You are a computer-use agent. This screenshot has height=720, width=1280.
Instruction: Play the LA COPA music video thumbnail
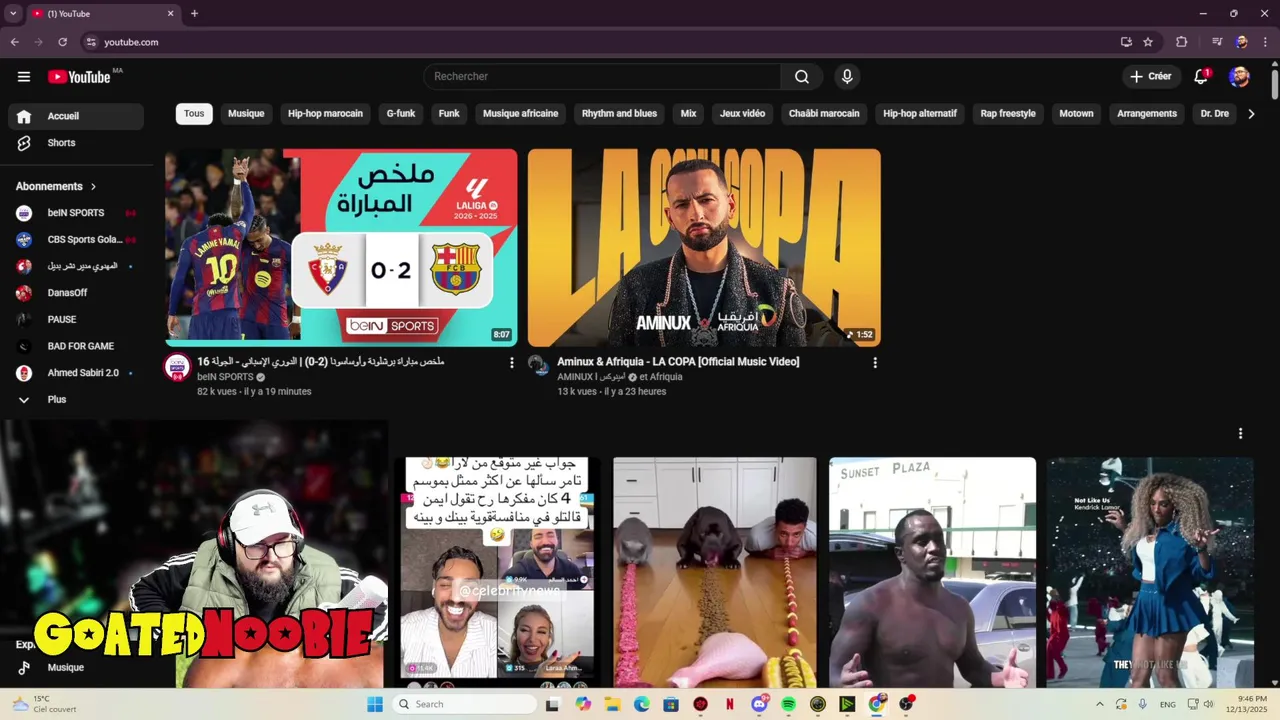(704, 248)
